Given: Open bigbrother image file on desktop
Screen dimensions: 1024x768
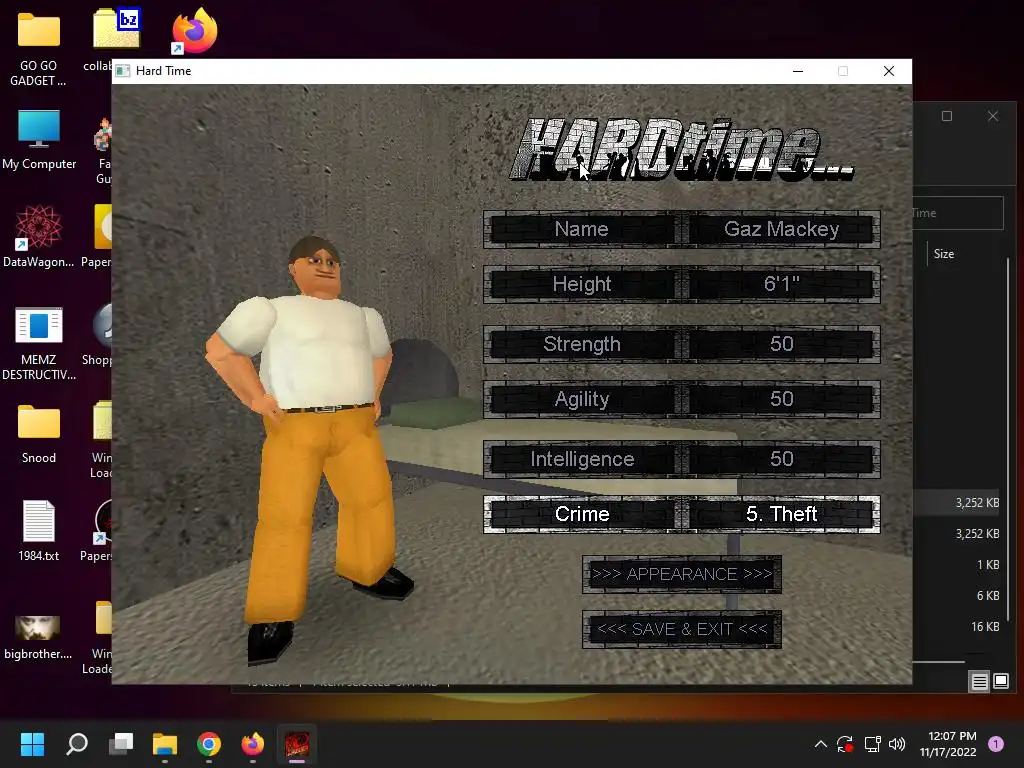Looking at the screenshot, I should (38, 636).
